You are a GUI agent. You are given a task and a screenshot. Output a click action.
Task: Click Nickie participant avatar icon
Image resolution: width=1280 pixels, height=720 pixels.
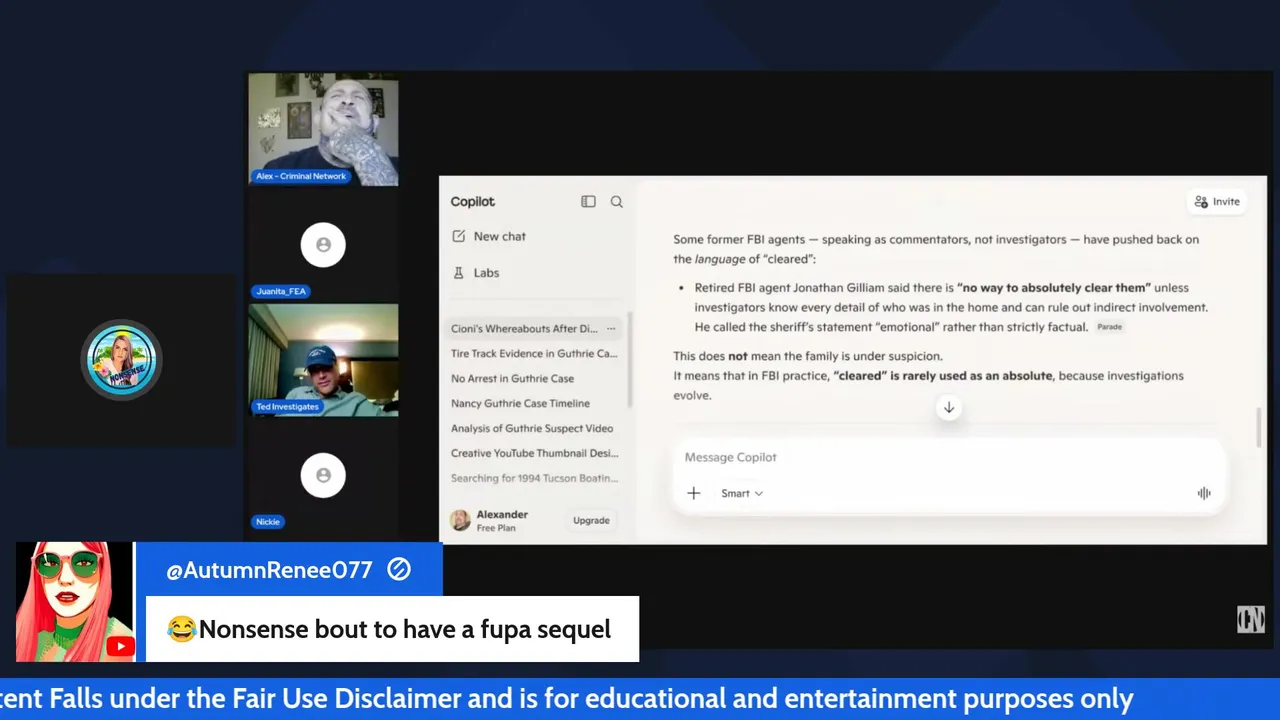click(323, 476)
